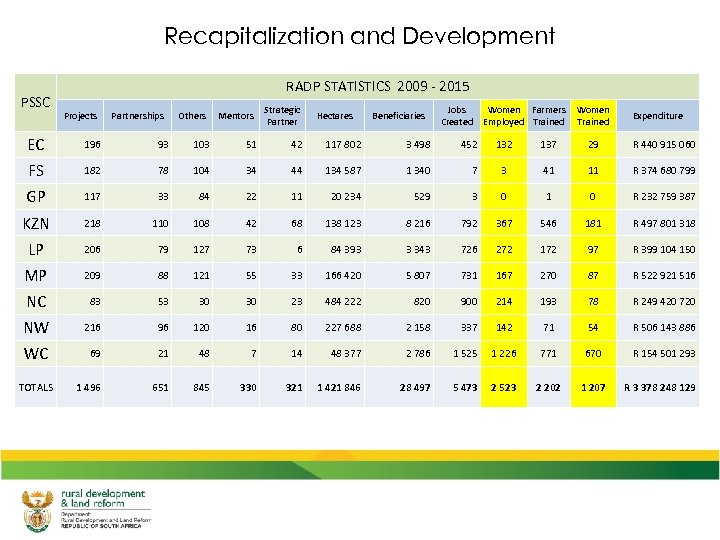Click the RADP STATISTICS 2009 - 2015 header
Image resolution: width=720 pixels, height=540 pixels.
click(x=377, y=86)
